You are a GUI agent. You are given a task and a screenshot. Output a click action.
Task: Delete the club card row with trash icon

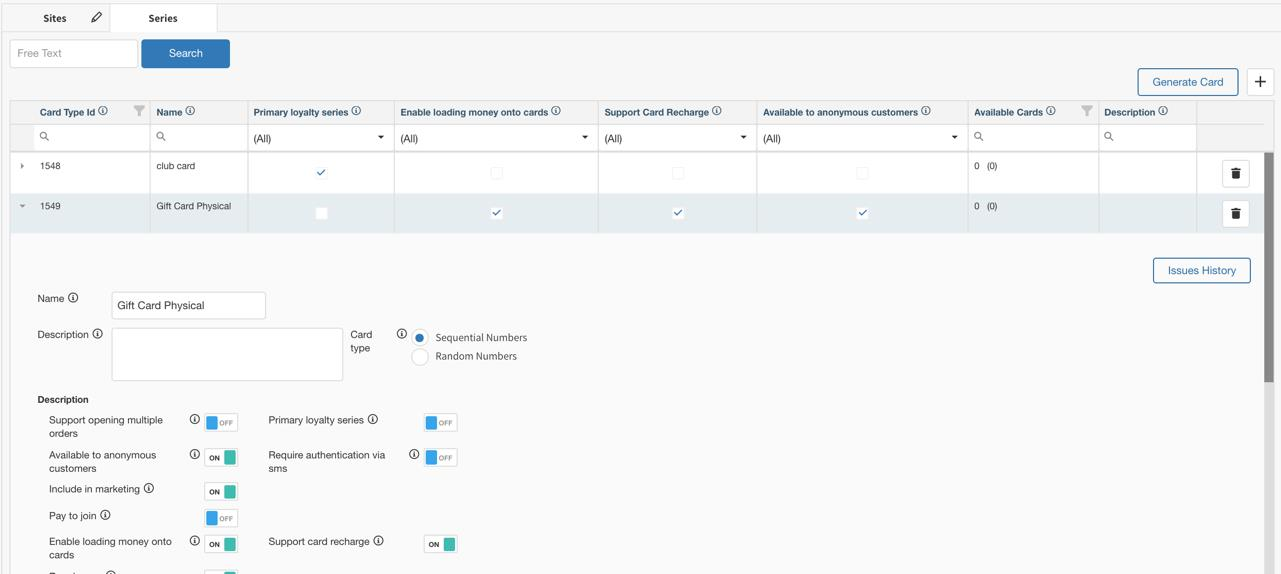click(1235, 173)
